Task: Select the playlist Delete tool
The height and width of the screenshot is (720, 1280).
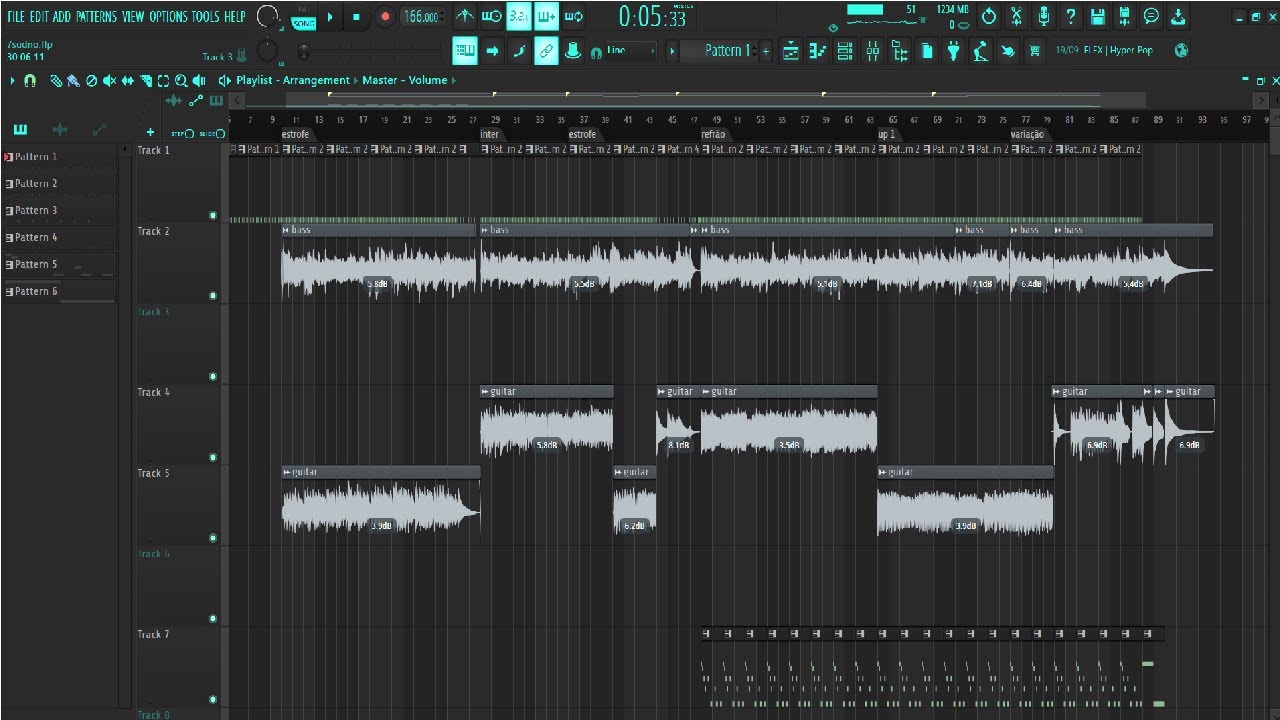Action: (x=92, y=81)
